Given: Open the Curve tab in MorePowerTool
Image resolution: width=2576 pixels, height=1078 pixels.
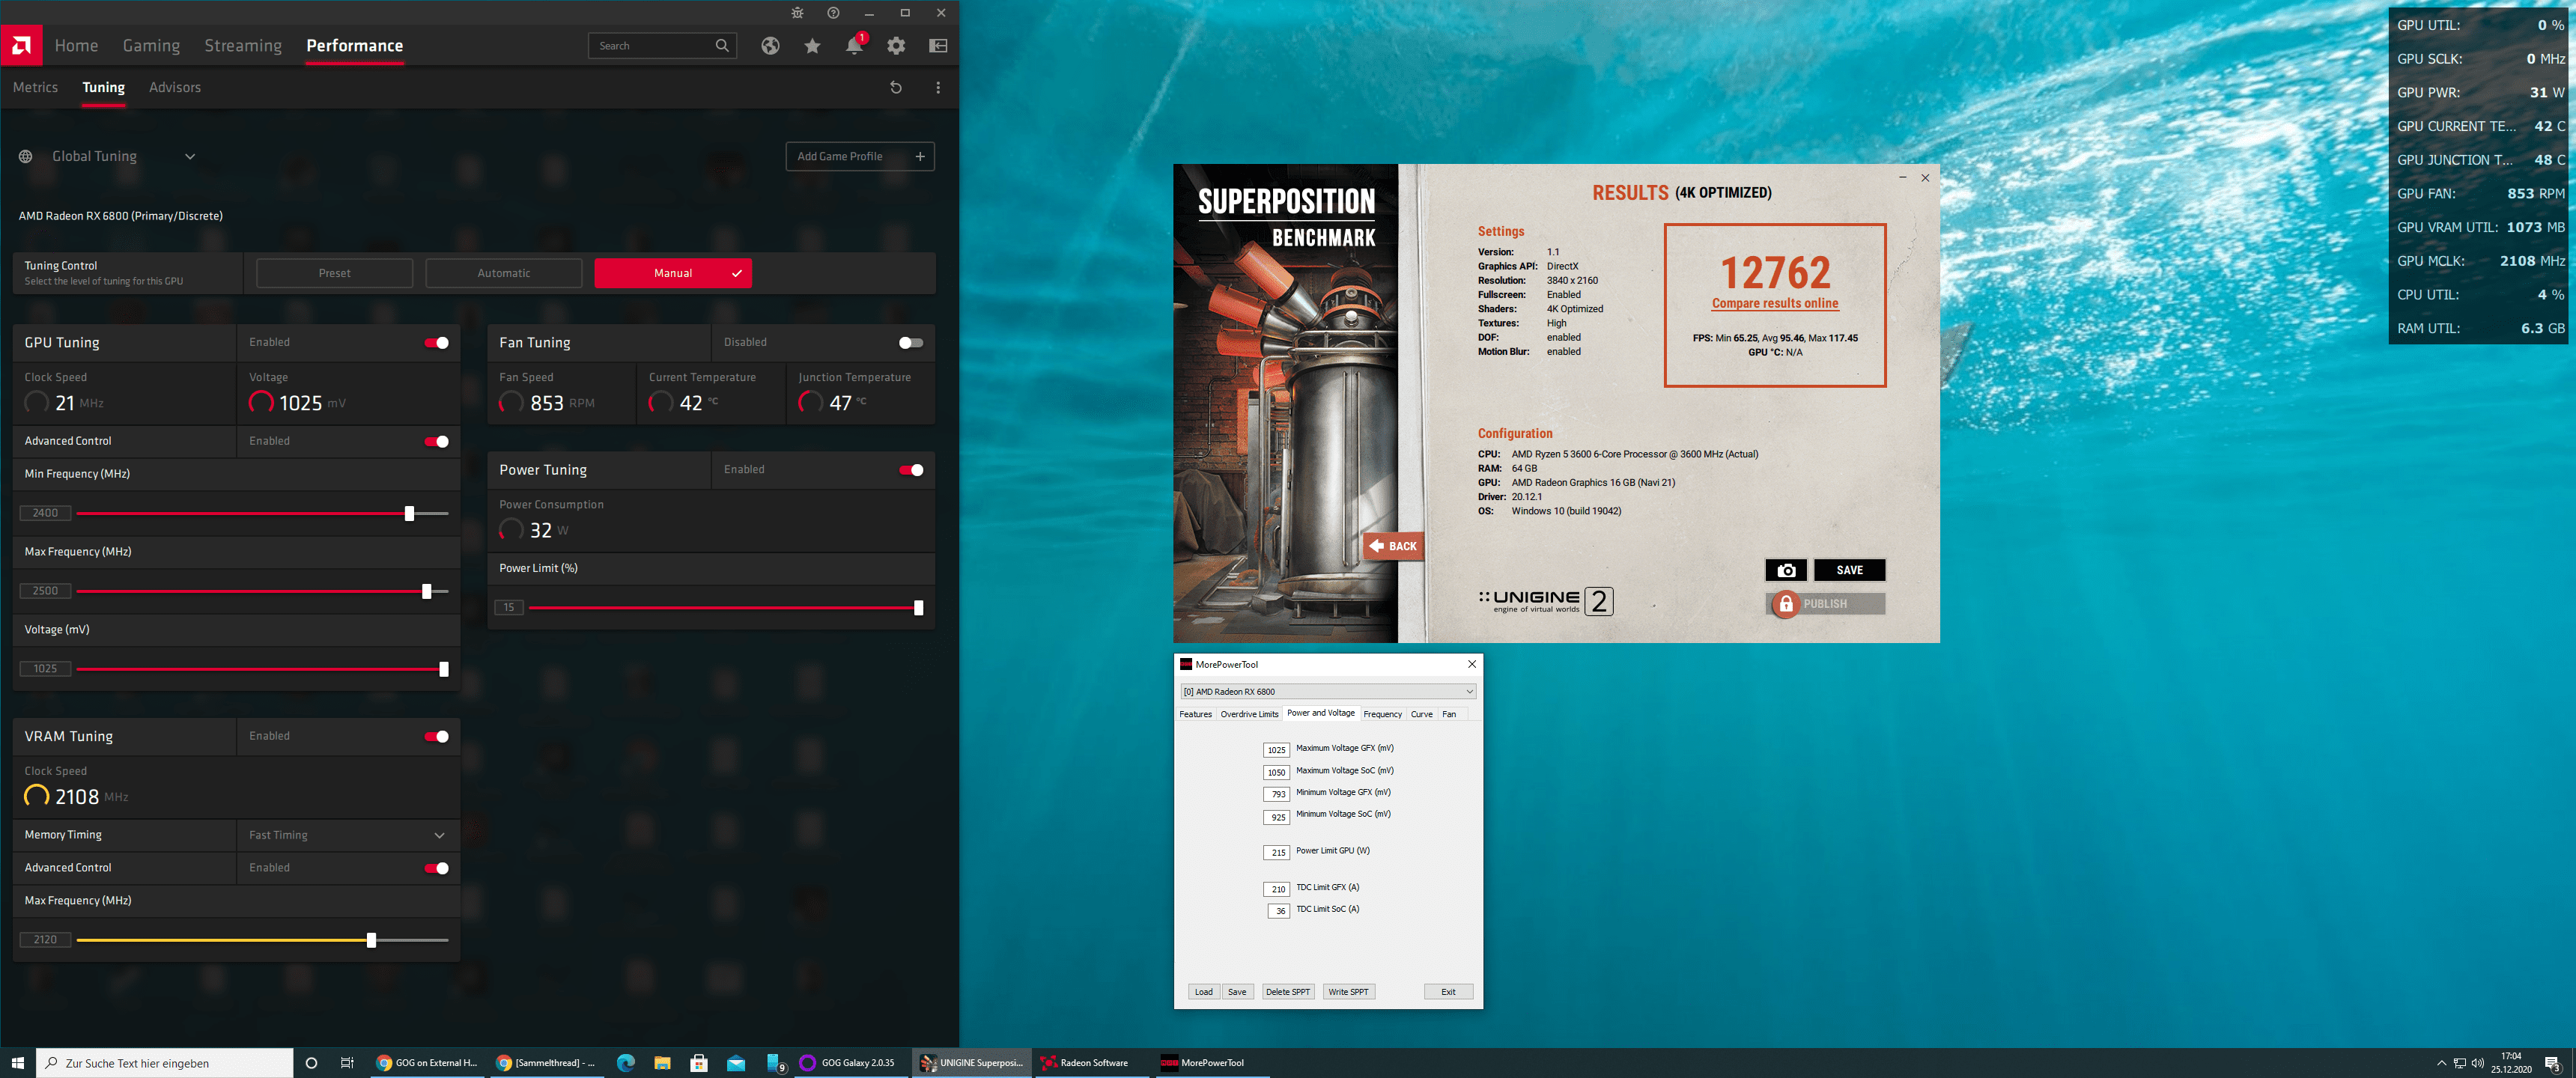Looking at the screenshot, I should pos(1421,714).
